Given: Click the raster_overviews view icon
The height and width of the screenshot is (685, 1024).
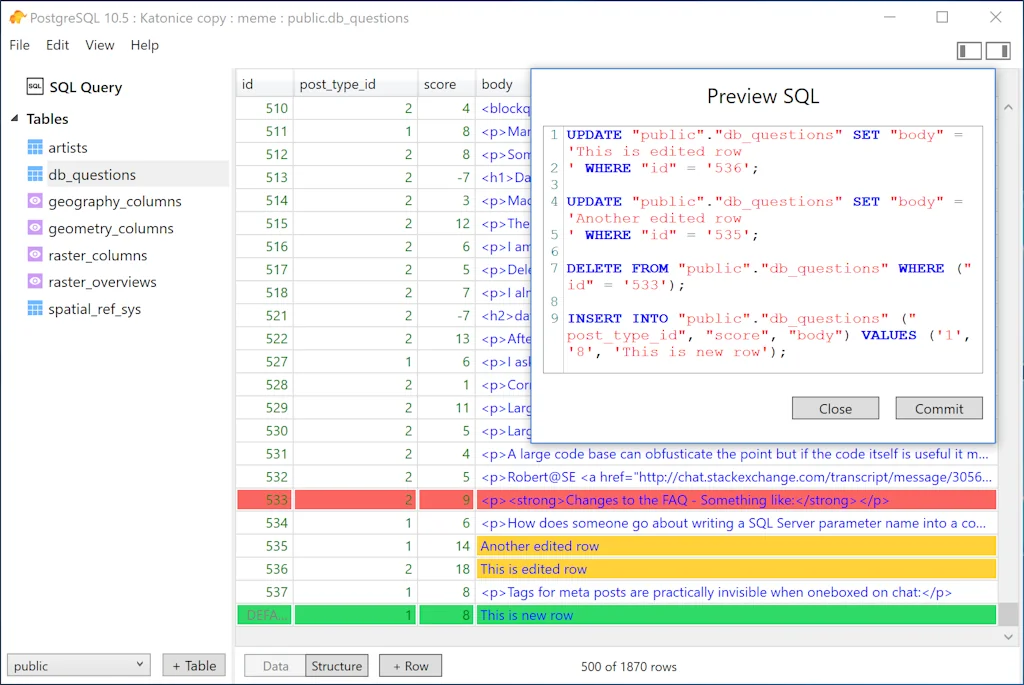Looking at the screenshot, I should point(36,281).
